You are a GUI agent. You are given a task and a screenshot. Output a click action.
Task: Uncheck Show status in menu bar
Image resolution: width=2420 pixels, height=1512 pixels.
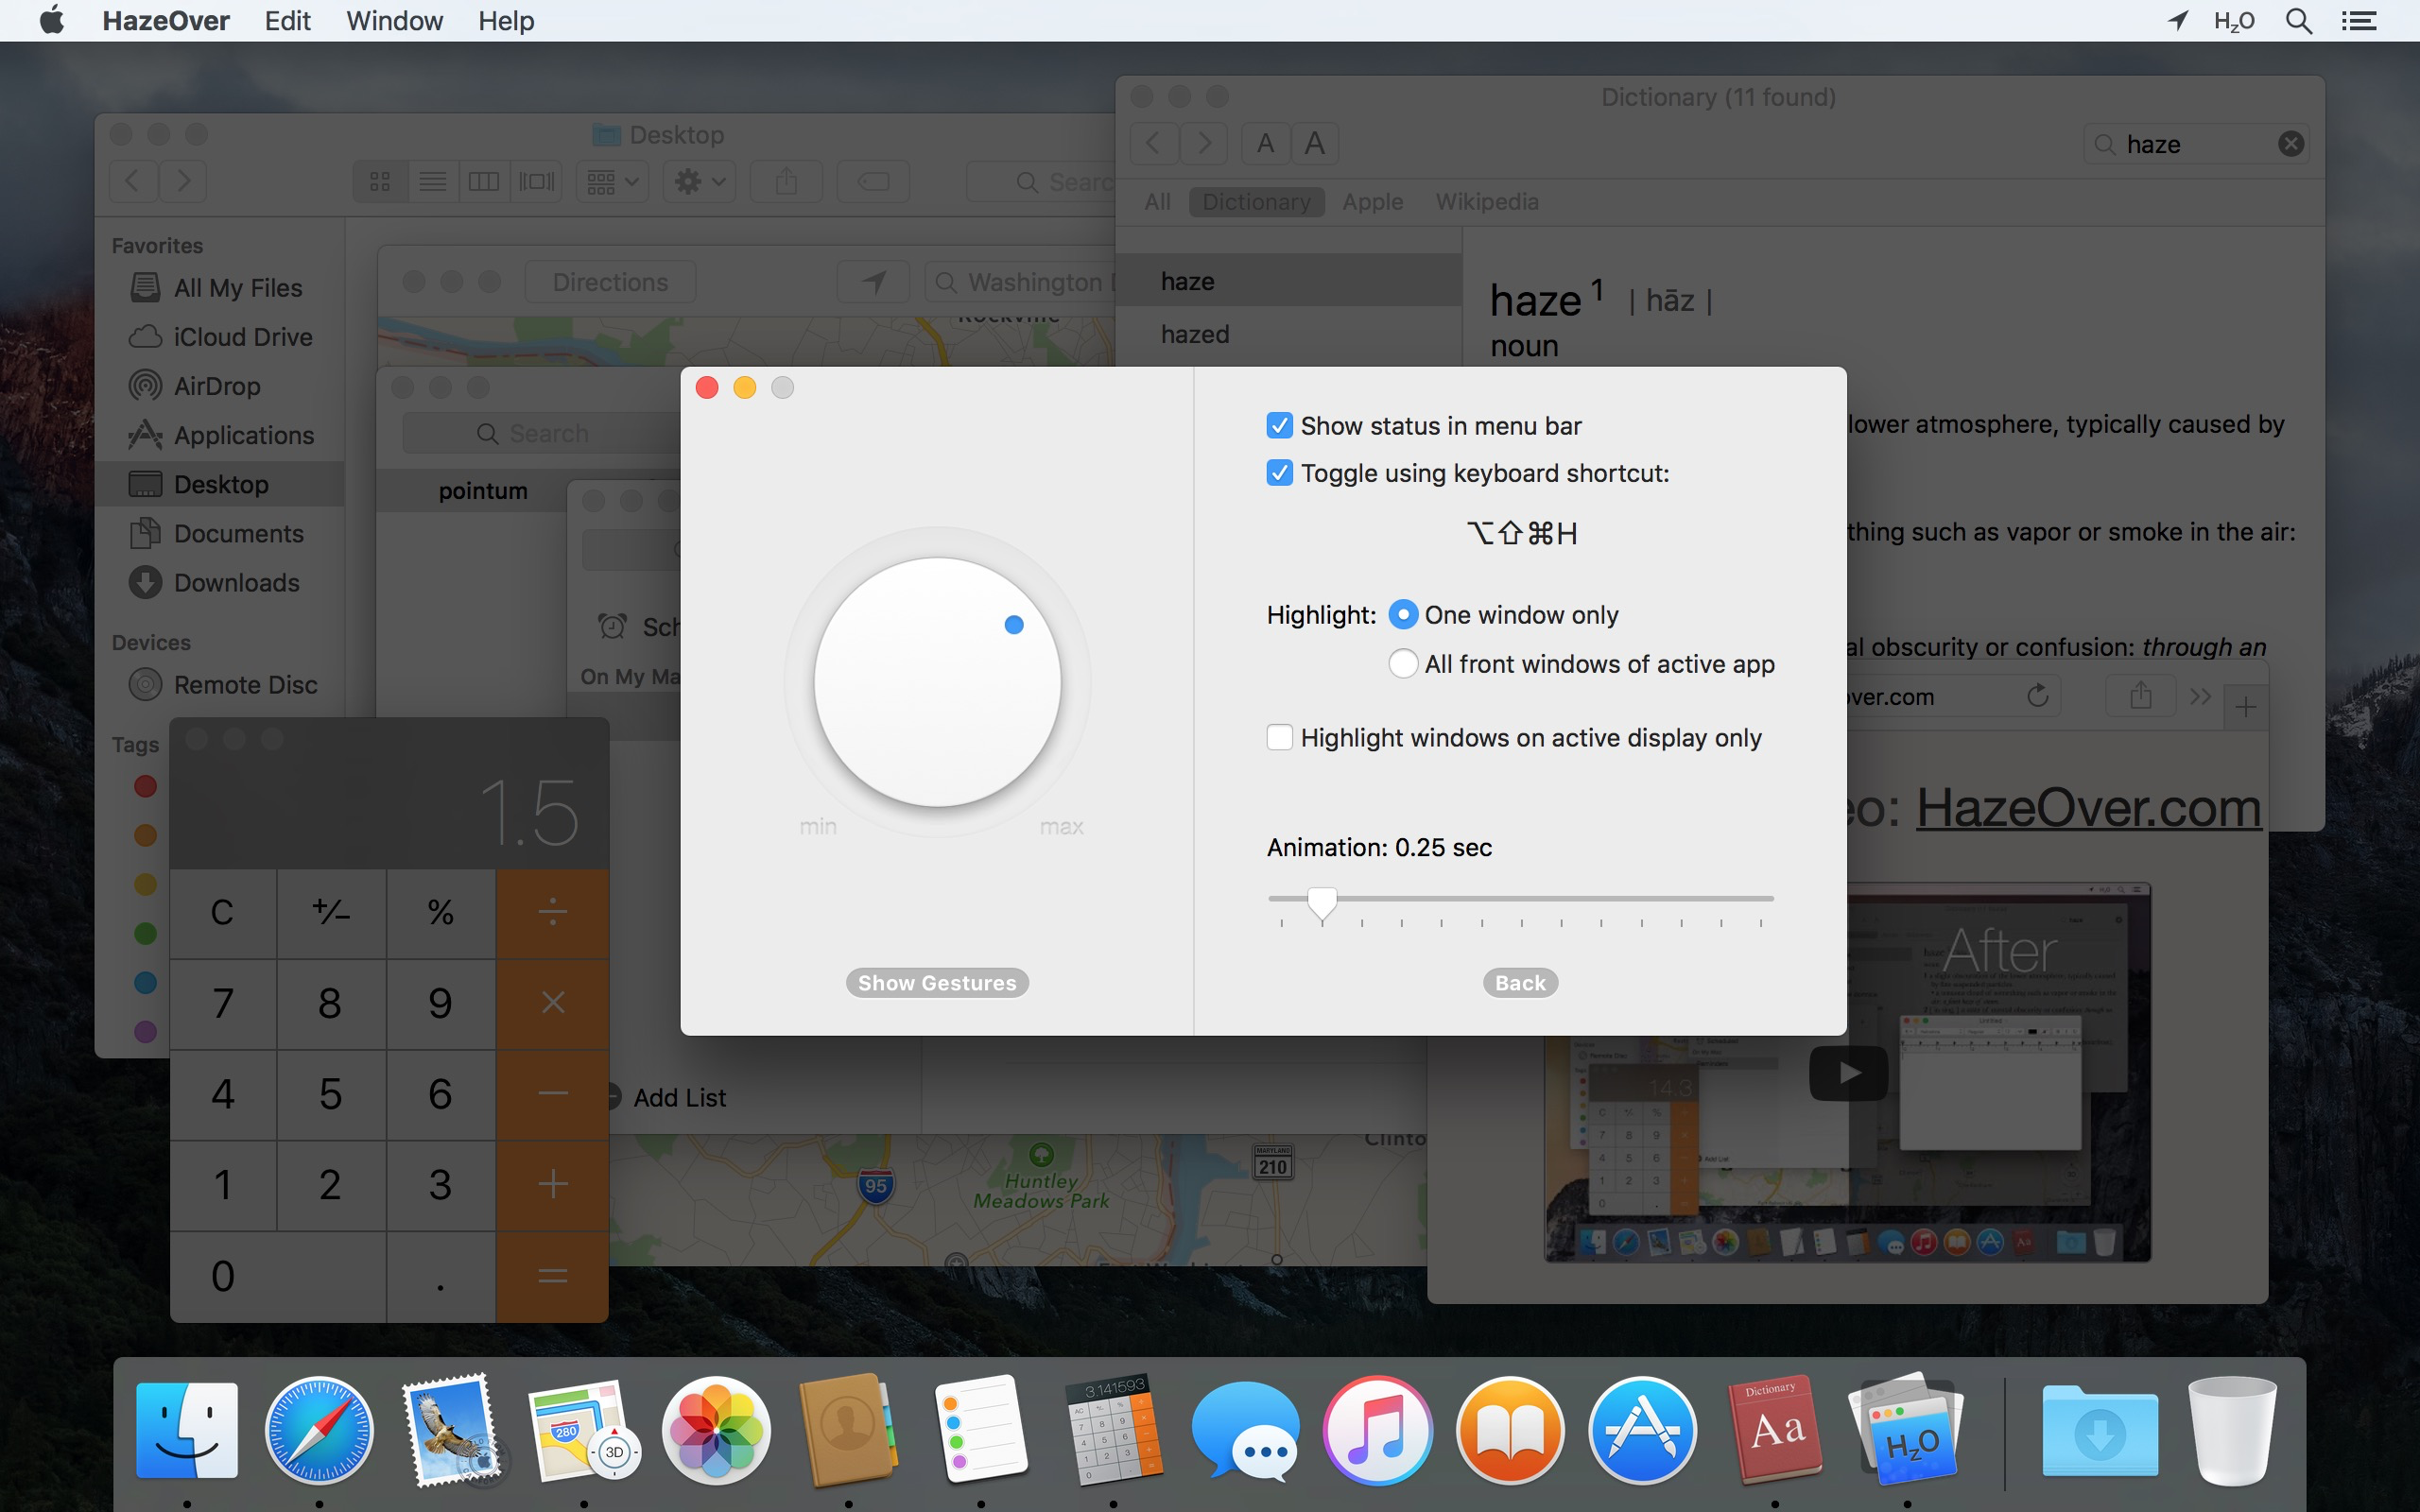click(1279, 425)
